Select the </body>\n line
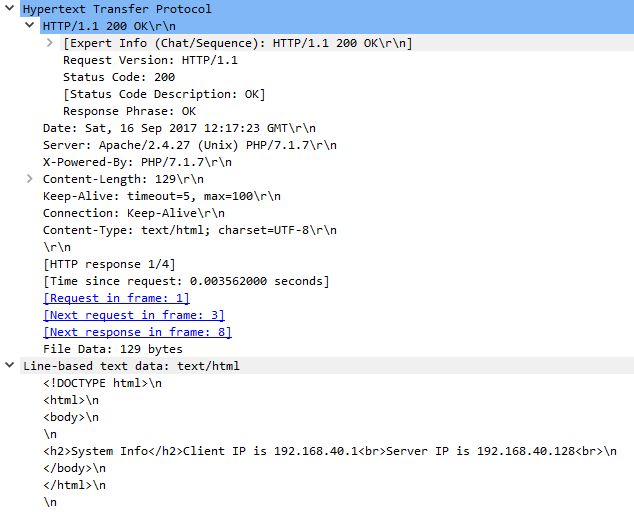Screen dimensions: 634x520 pos(74,468)
